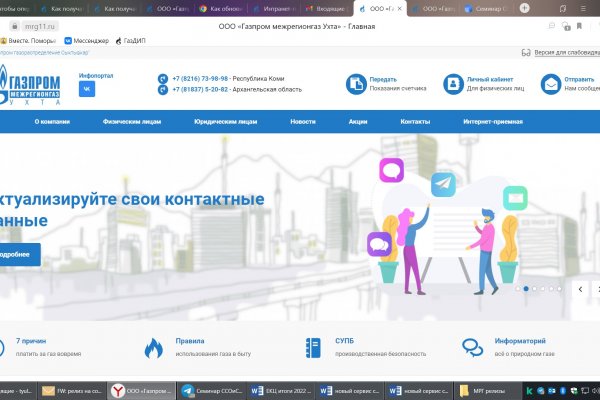Click the Отправить message bubble icon
600x400 pixels.
pos(550,83)
